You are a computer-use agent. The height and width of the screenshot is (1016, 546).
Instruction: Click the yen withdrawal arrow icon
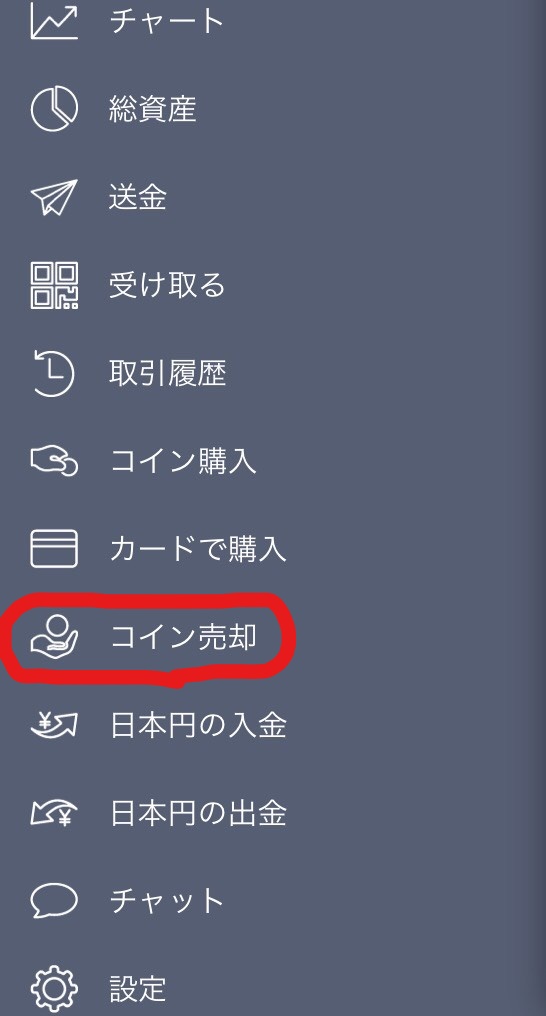tap(54, 813)
